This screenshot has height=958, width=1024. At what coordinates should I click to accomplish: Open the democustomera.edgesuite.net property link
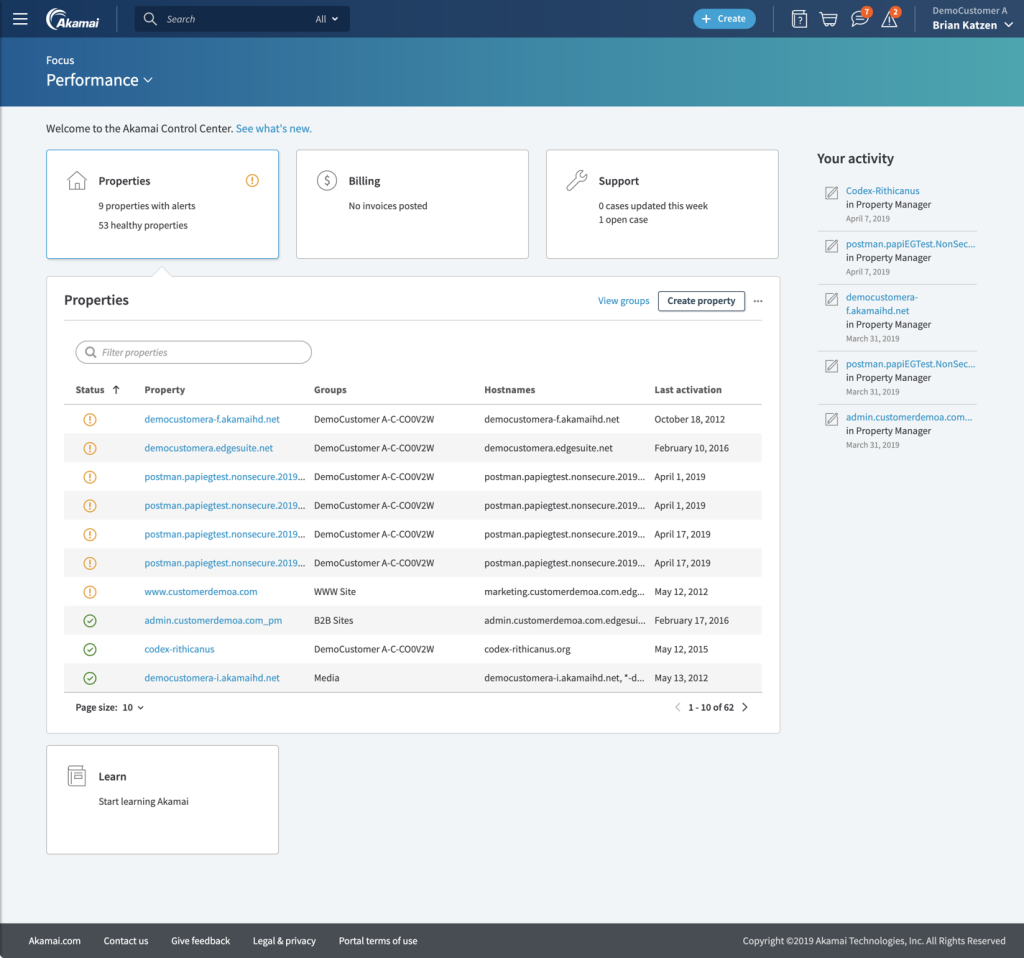pos(208,448)
